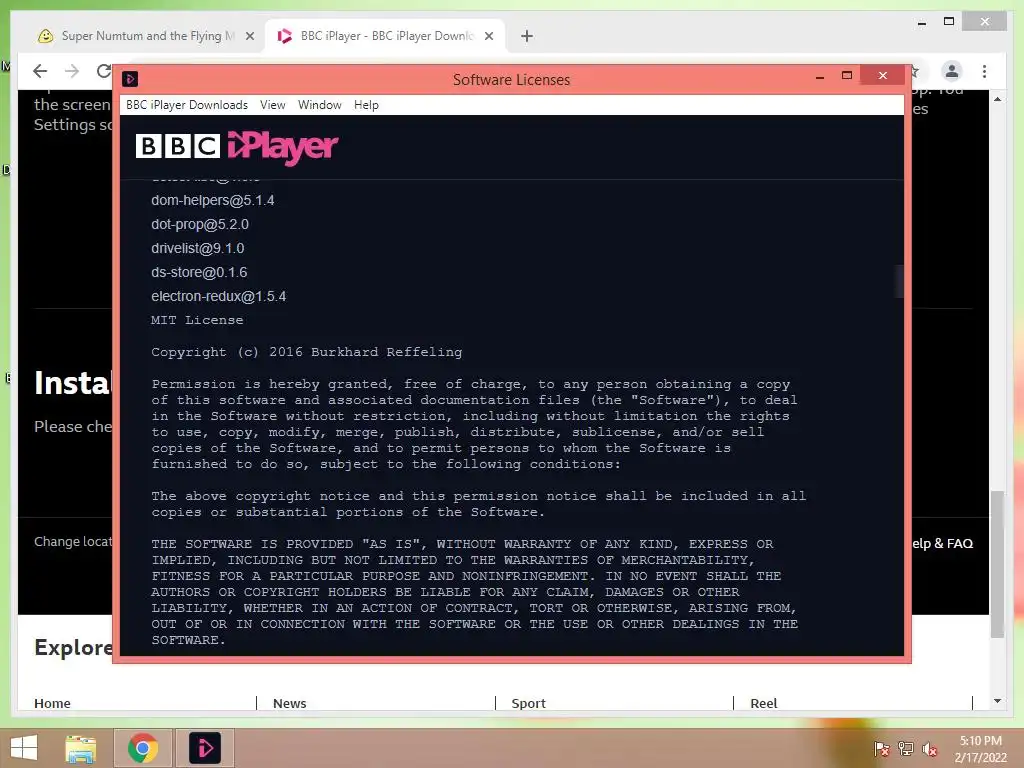
Task: Go back in Chrome
Action: click(x=40, y=71)
